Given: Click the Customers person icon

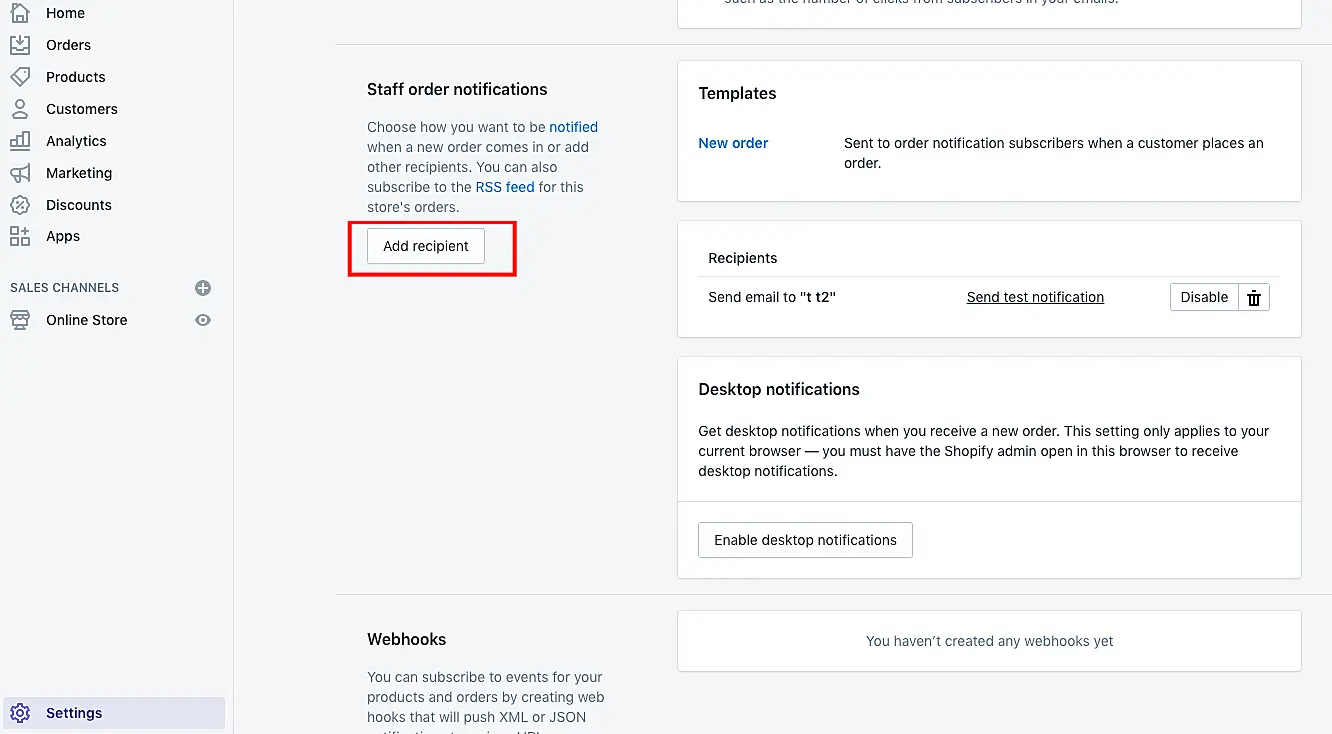Looking at the screenshot, I should coord(20,109).
